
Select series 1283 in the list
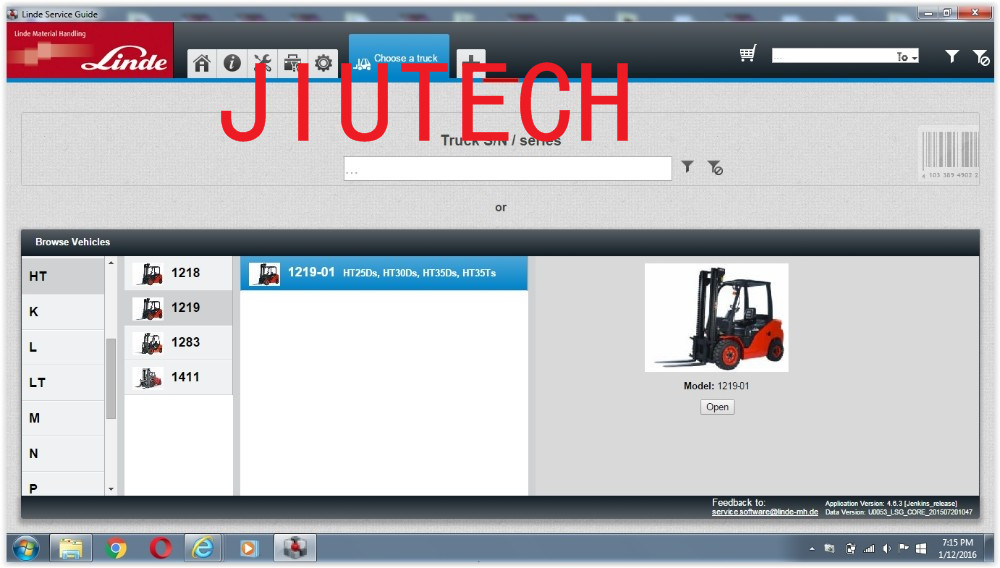pos(179,342)
